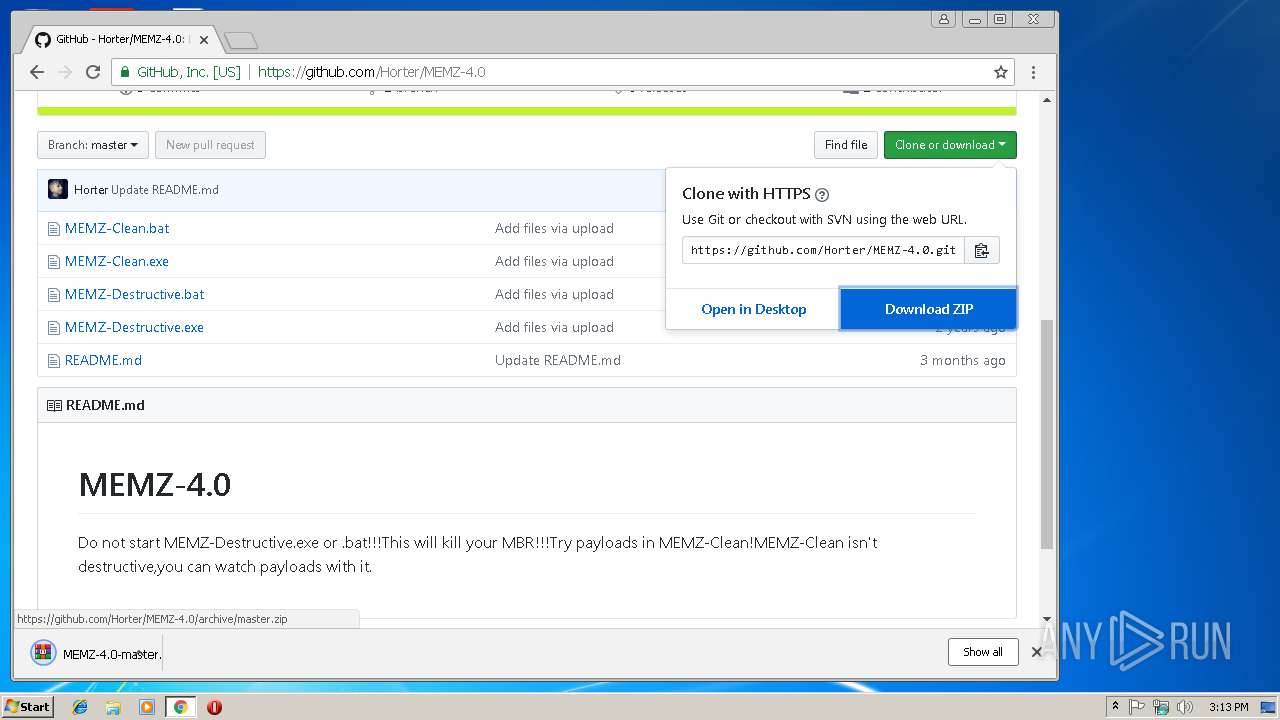Image resolution: width=1280 pixels, height=720 pixels.
Task: Toggle the Clone or download dropdown
Action: 950,145
